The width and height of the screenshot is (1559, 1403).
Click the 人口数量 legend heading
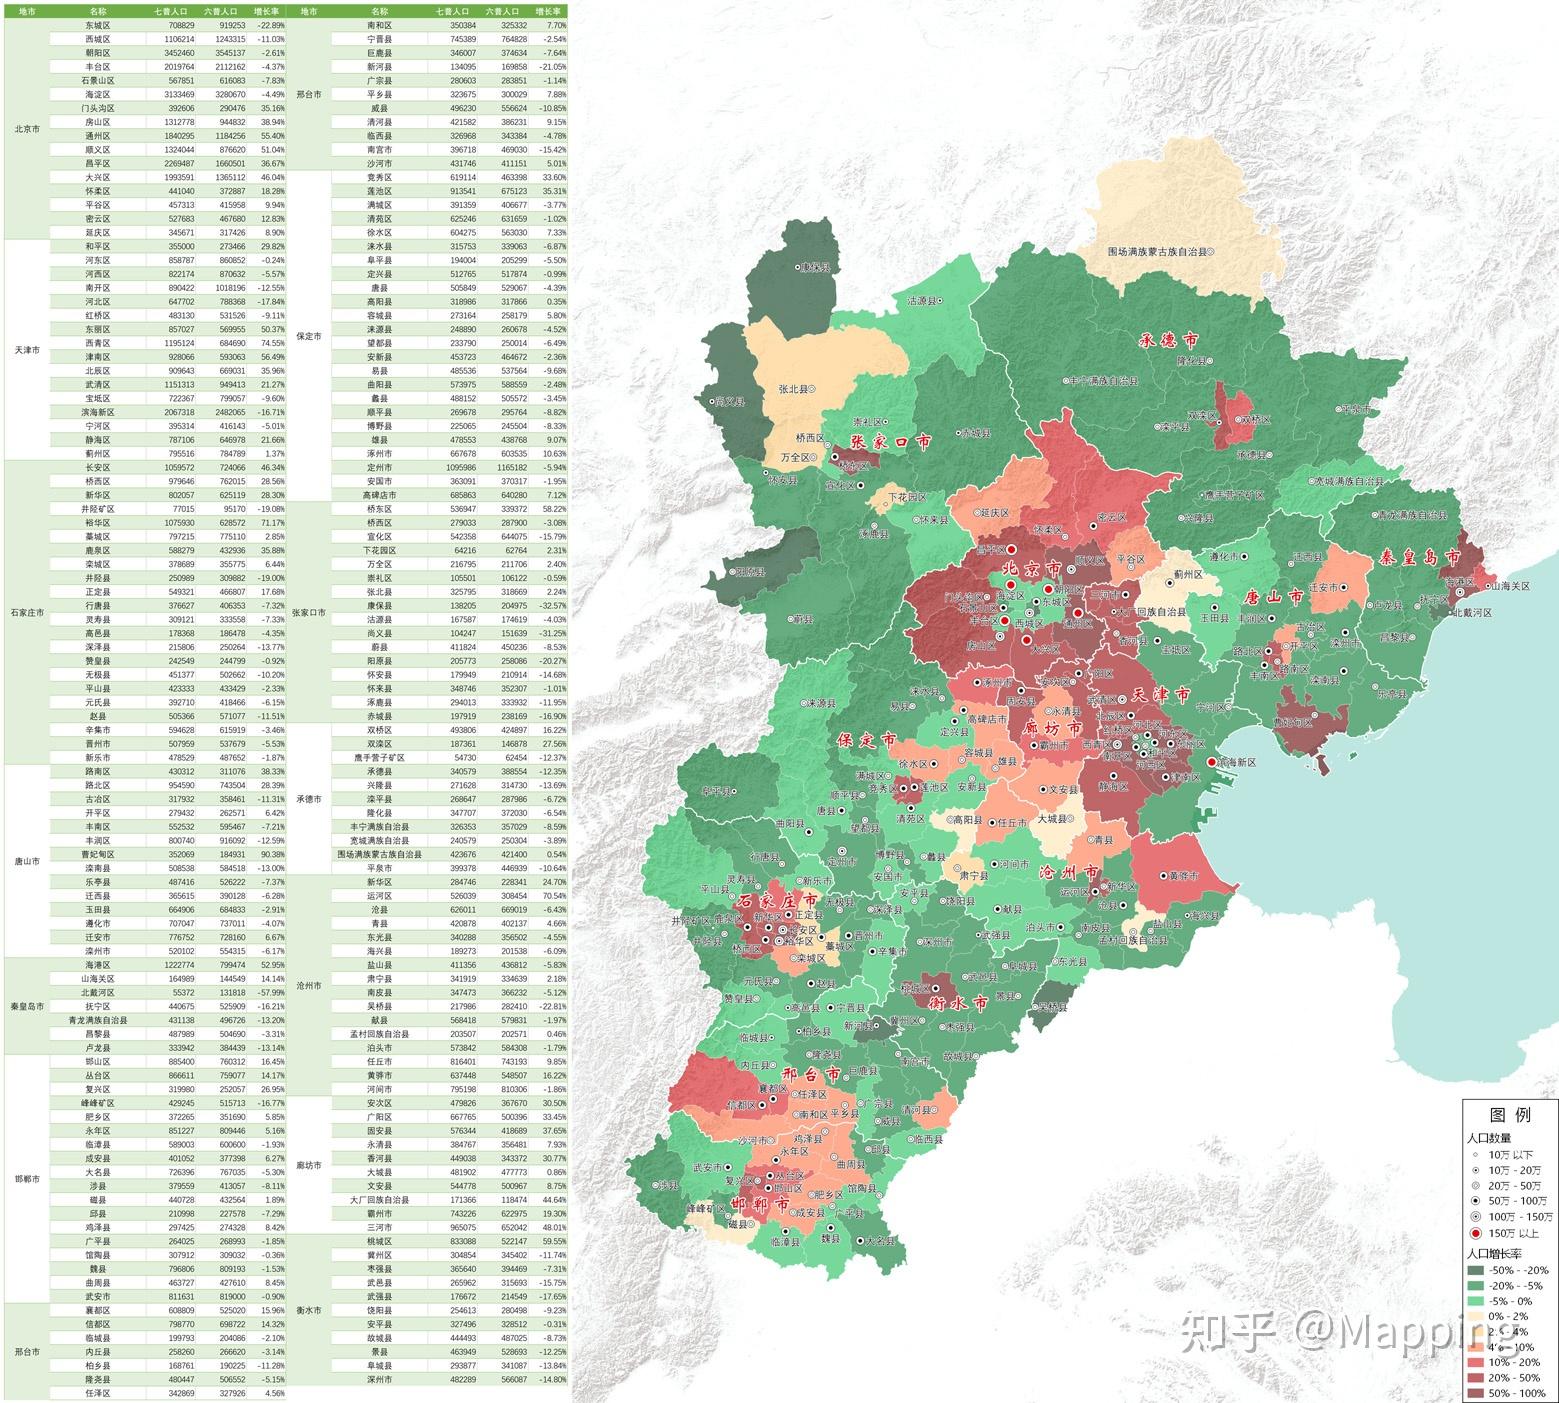[x=1489, y=1139]
